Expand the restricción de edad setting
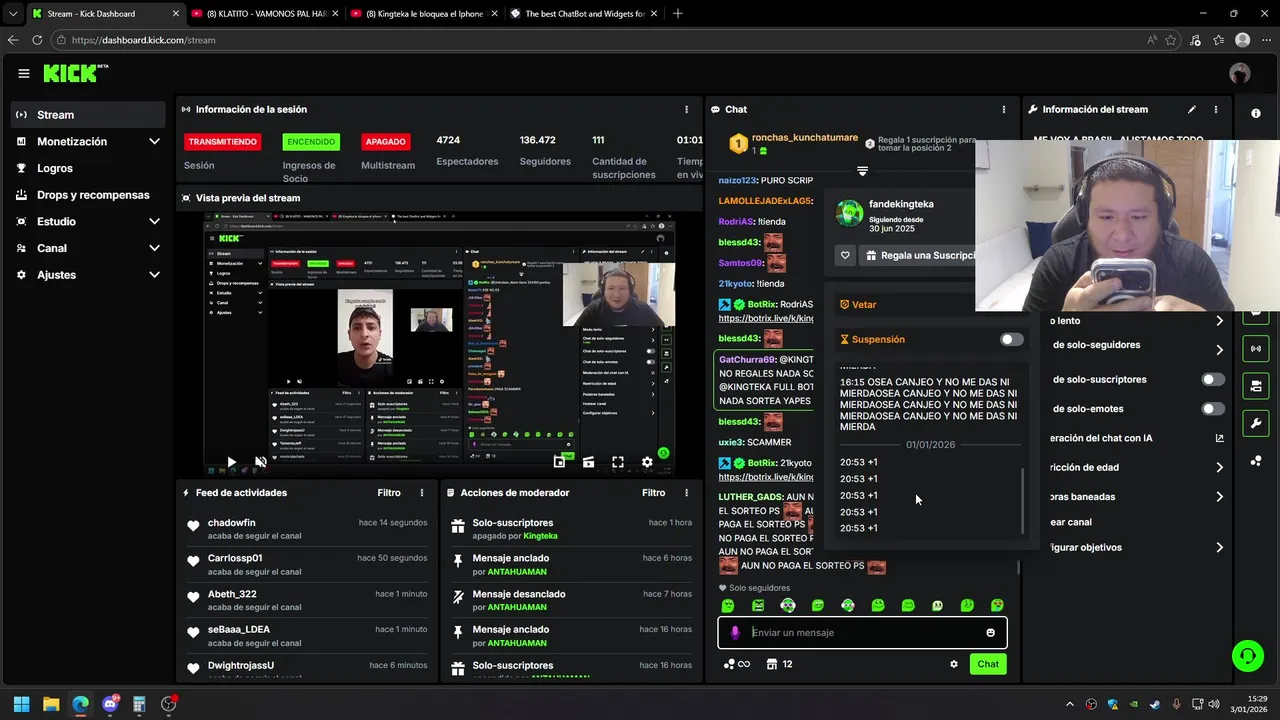This screenshot has width=1280, height=720. (x=1219, y=467)
